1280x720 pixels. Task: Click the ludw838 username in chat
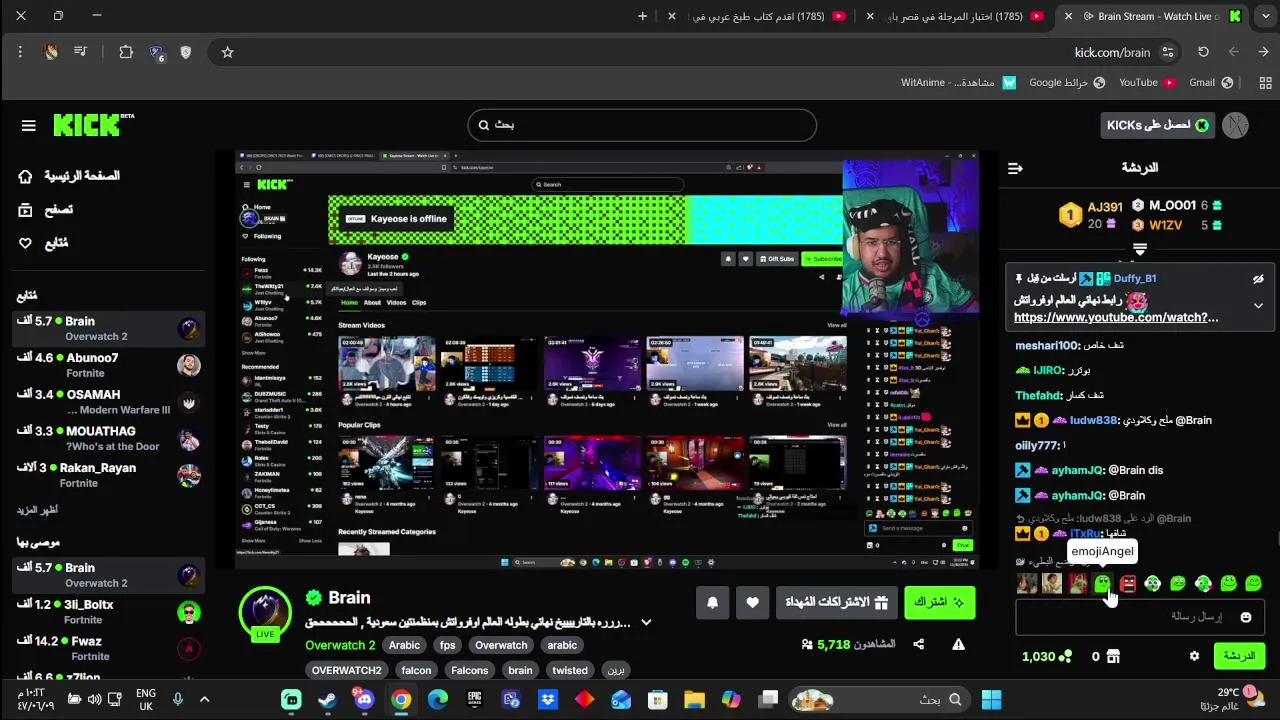1093,420
